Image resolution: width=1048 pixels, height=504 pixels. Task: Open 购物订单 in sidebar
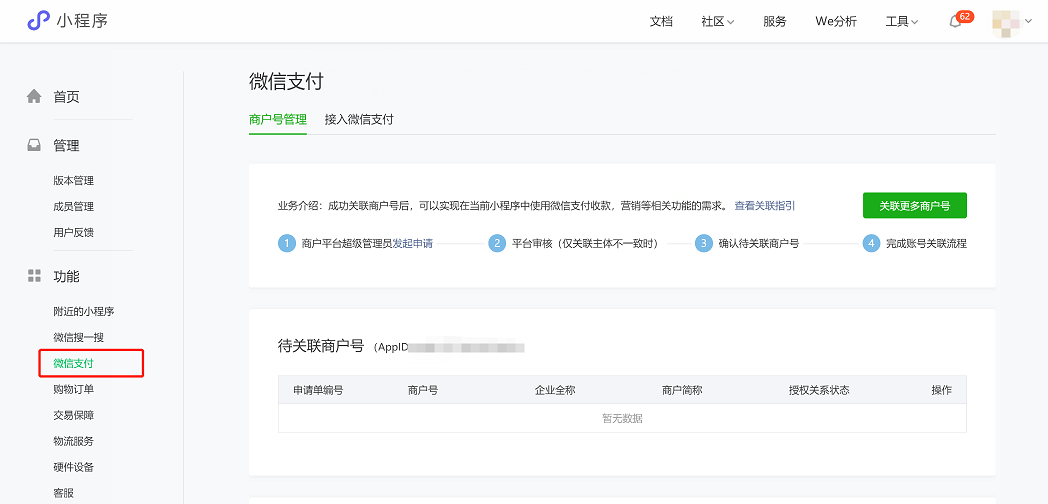tap(74, 389)
